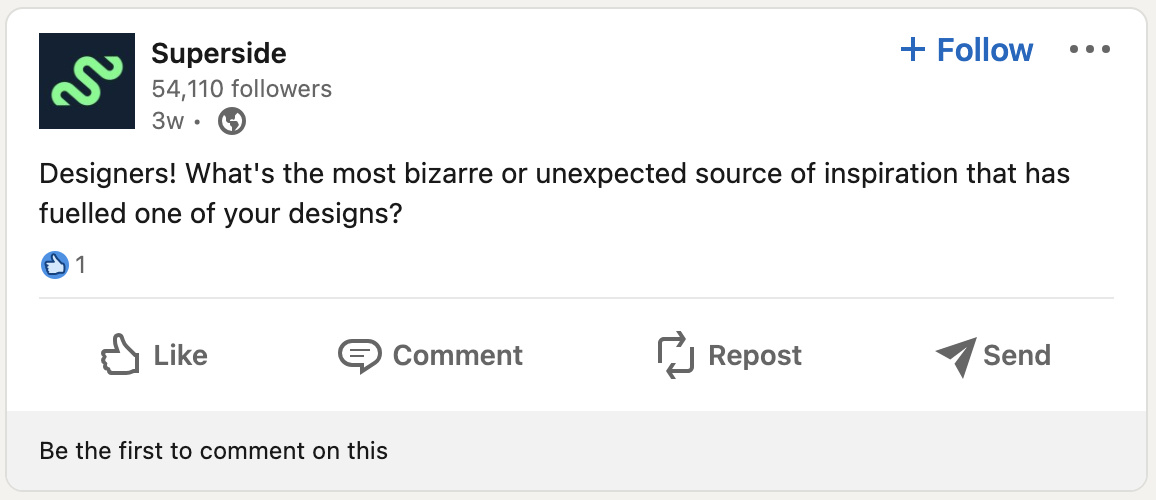Click the blue thumbs-up reaction icon
Image resolution: width=1156 pixels, height=500 pixels.
coord(55,265)
